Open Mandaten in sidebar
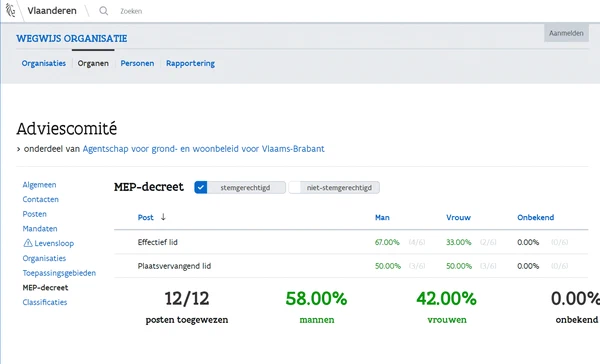The width and height of the screenshot is (600, 364). (40, 229)
